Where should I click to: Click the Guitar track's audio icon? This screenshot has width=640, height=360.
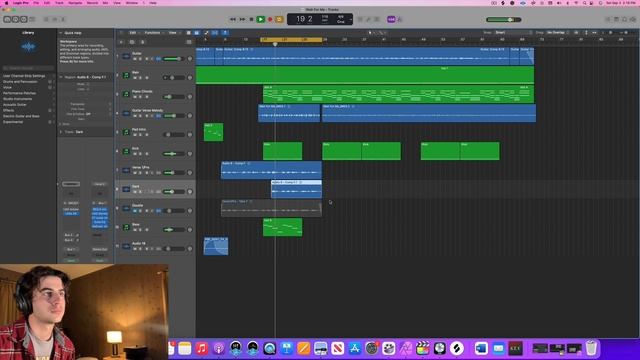[x=126, y=56]
